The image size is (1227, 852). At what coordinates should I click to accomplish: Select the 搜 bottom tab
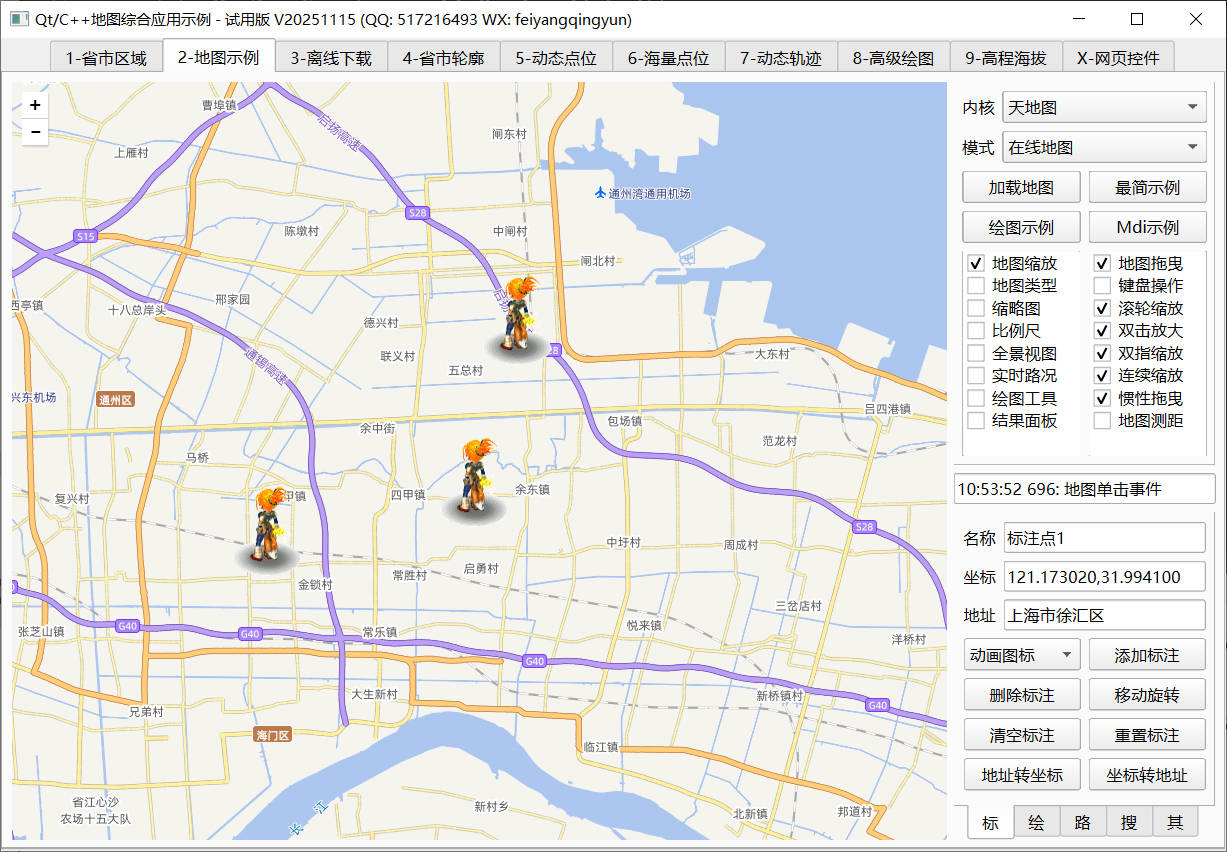(1129, 823)
